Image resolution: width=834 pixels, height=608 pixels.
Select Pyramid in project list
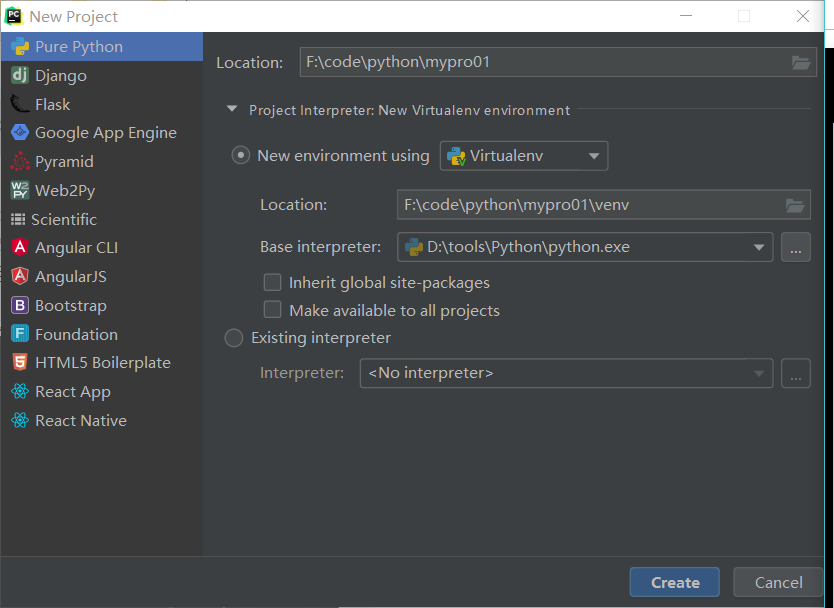coord(102,161)
